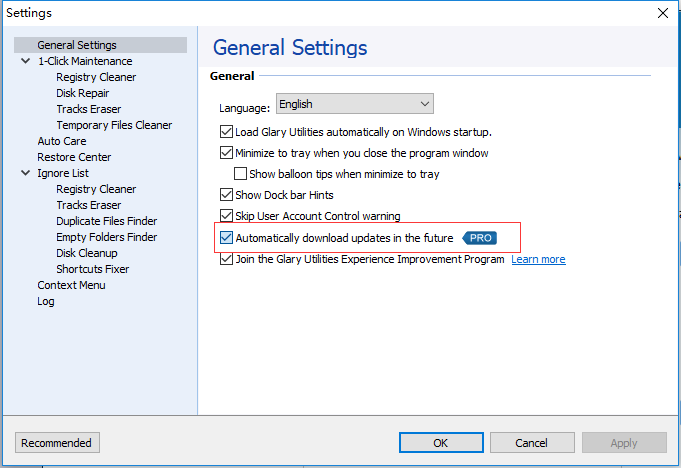Collapse the Ignore List tree node
Image resolution: width=681 pixels, height=468 pixels.
coord(24,173)
